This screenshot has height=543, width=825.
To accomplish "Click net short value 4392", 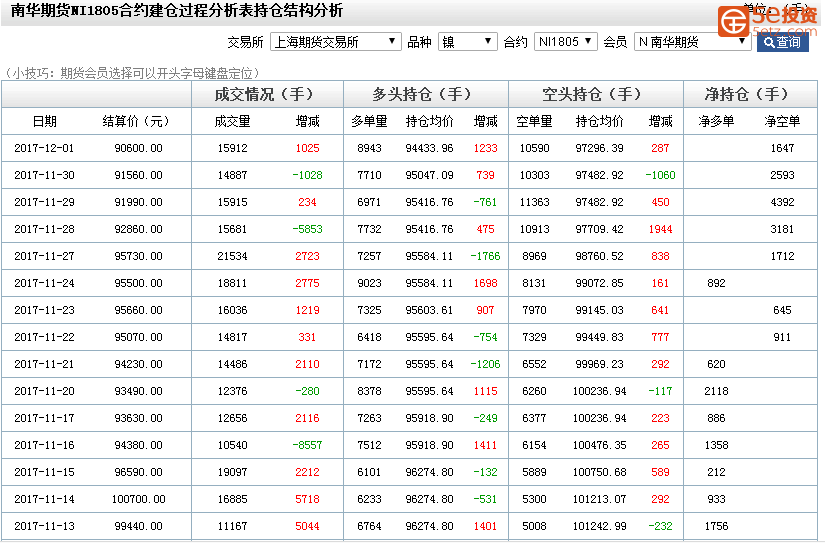I will (x=782, y=202).
